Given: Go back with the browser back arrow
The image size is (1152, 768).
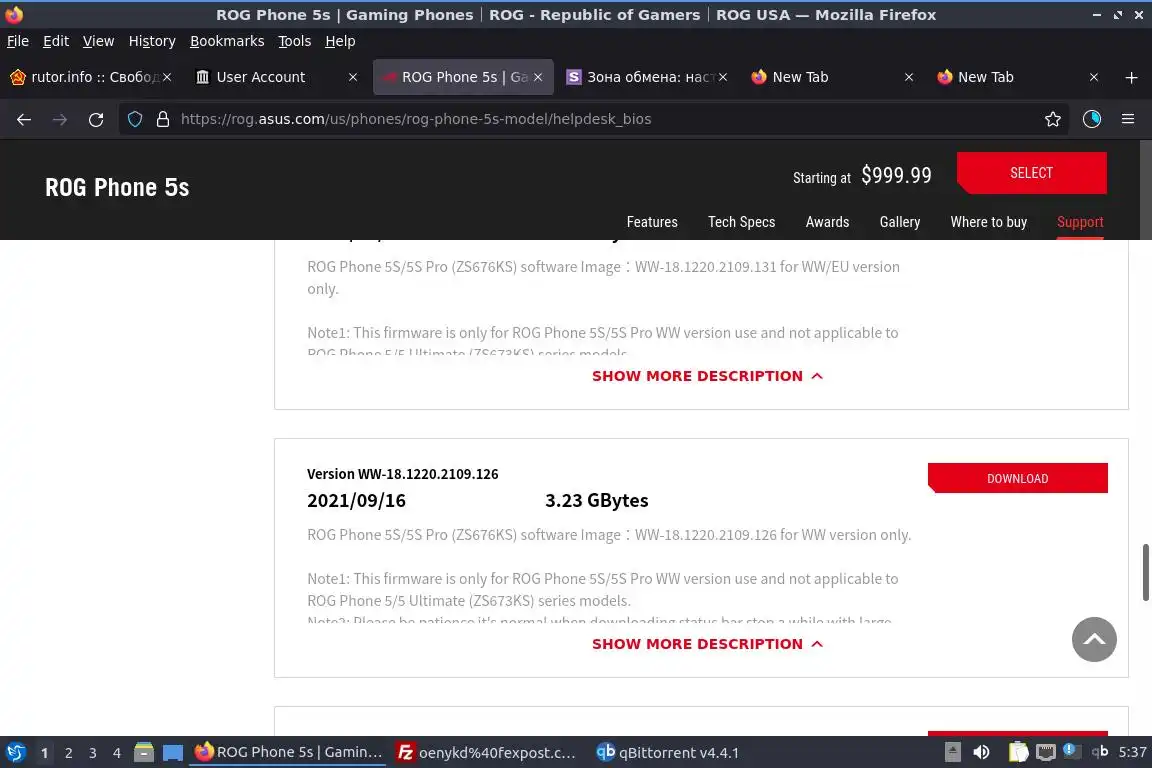Looking at the screenshot, I should pyautogui.click(x=24, y=119).
